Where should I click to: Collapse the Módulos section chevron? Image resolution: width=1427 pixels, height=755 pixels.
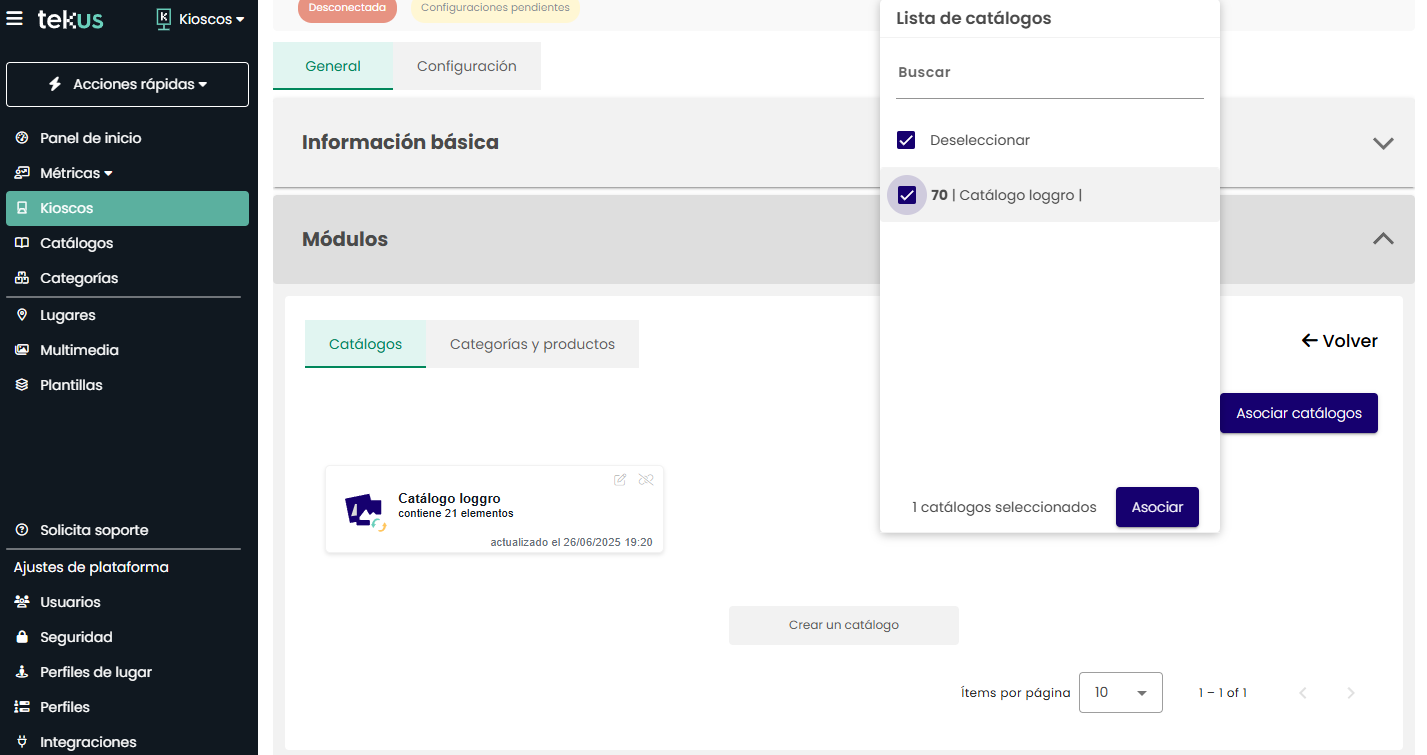(1383, 239)
